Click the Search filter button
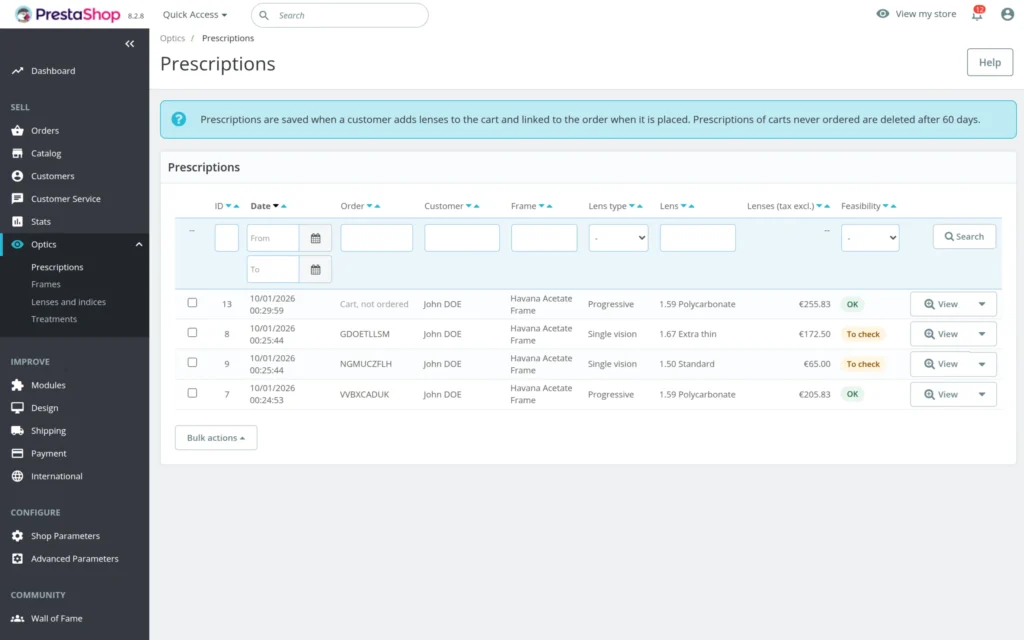The height and width of the screenshot is (640, 1024). 964,236
